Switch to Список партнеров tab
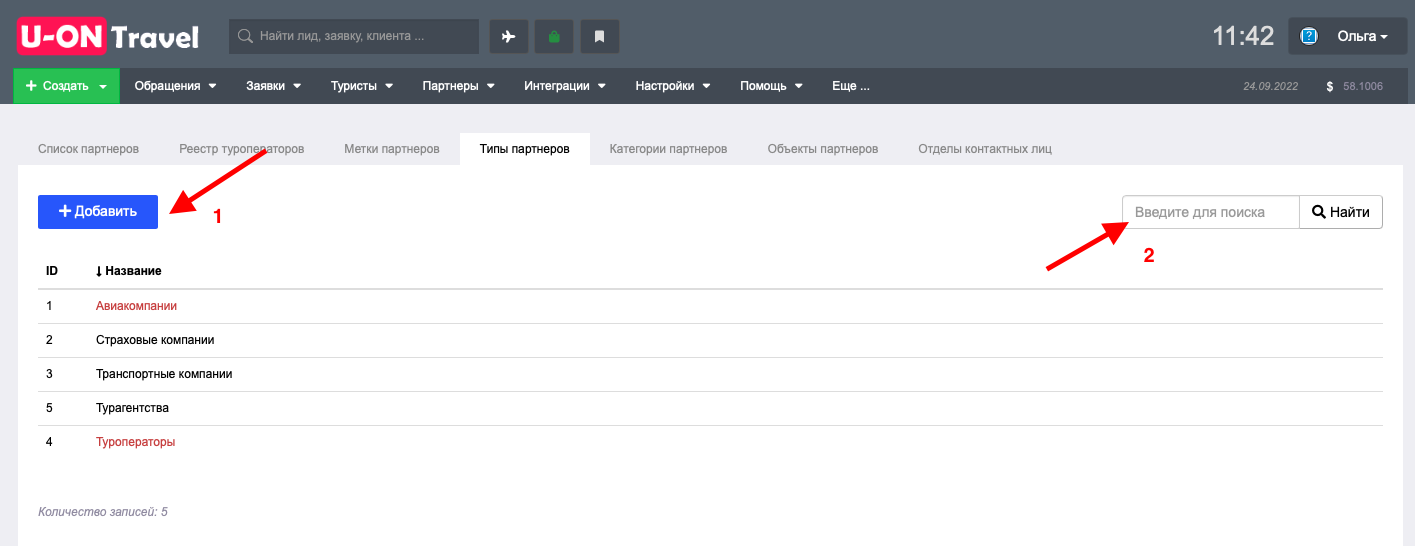 (88, 149)
